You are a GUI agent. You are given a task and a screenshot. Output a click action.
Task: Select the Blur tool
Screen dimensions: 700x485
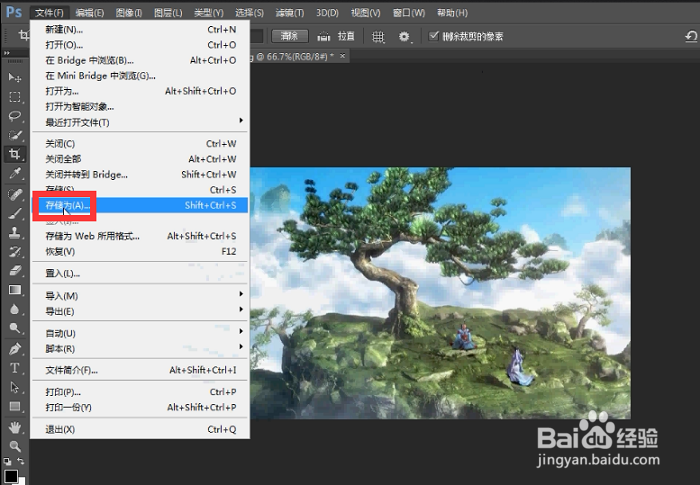click(x=15, y=309)
